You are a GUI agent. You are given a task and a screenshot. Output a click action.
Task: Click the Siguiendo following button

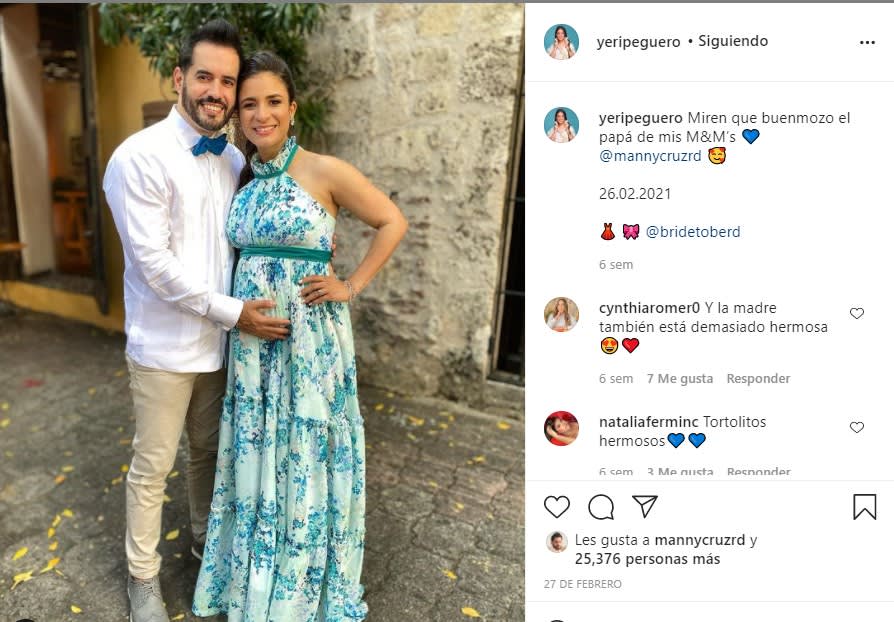point(733,41)
